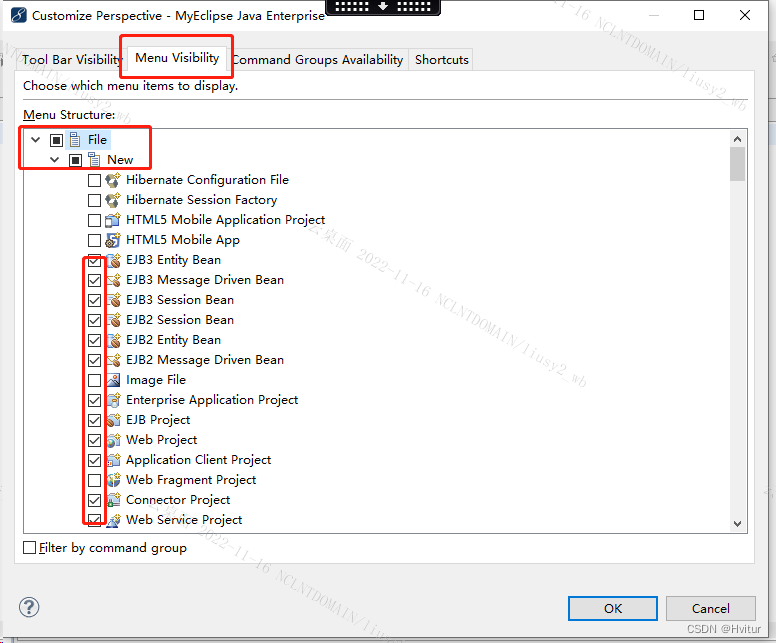Uncheck the EJB2 Entity Bean checkbox
Image resolution: width=776 pixels, height=643 pixels.
(x=94, y=340)
